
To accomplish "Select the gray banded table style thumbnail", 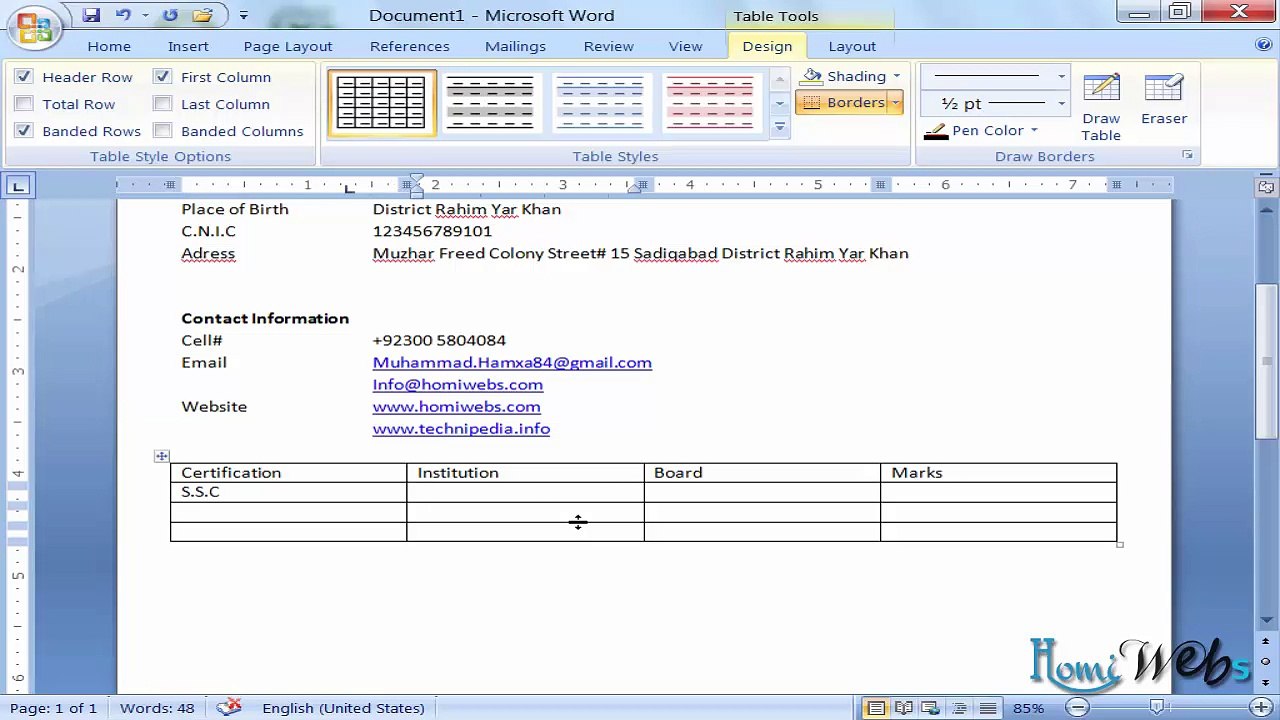I will pyautogui.click(x=489, y=102).
